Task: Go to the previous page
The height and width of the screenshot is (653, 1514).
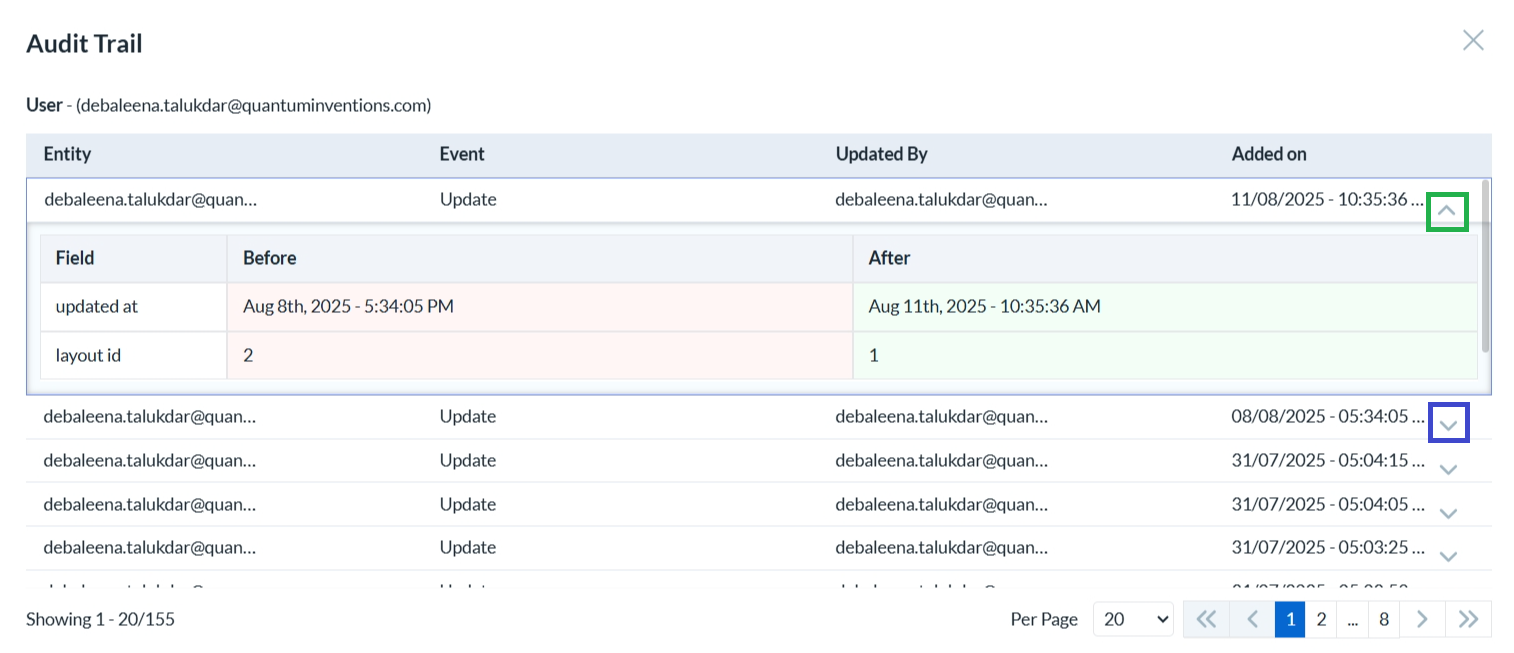Action: [1250, 619]
